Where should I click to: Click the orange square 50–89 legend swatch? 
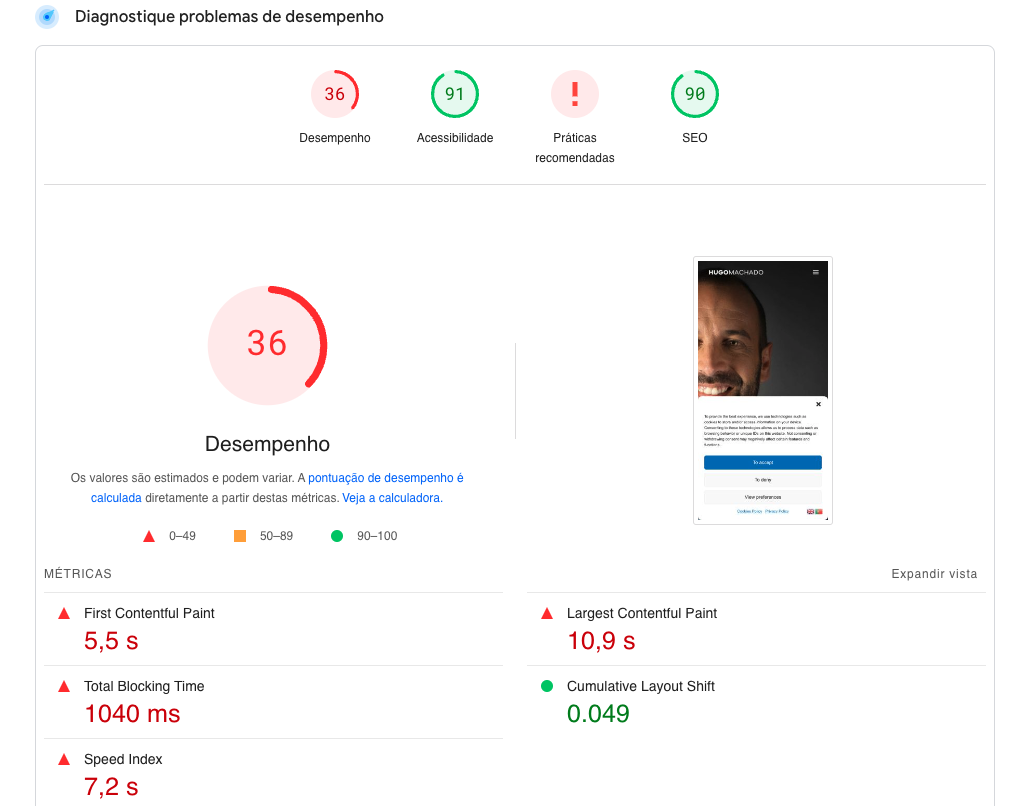[240, 536]
